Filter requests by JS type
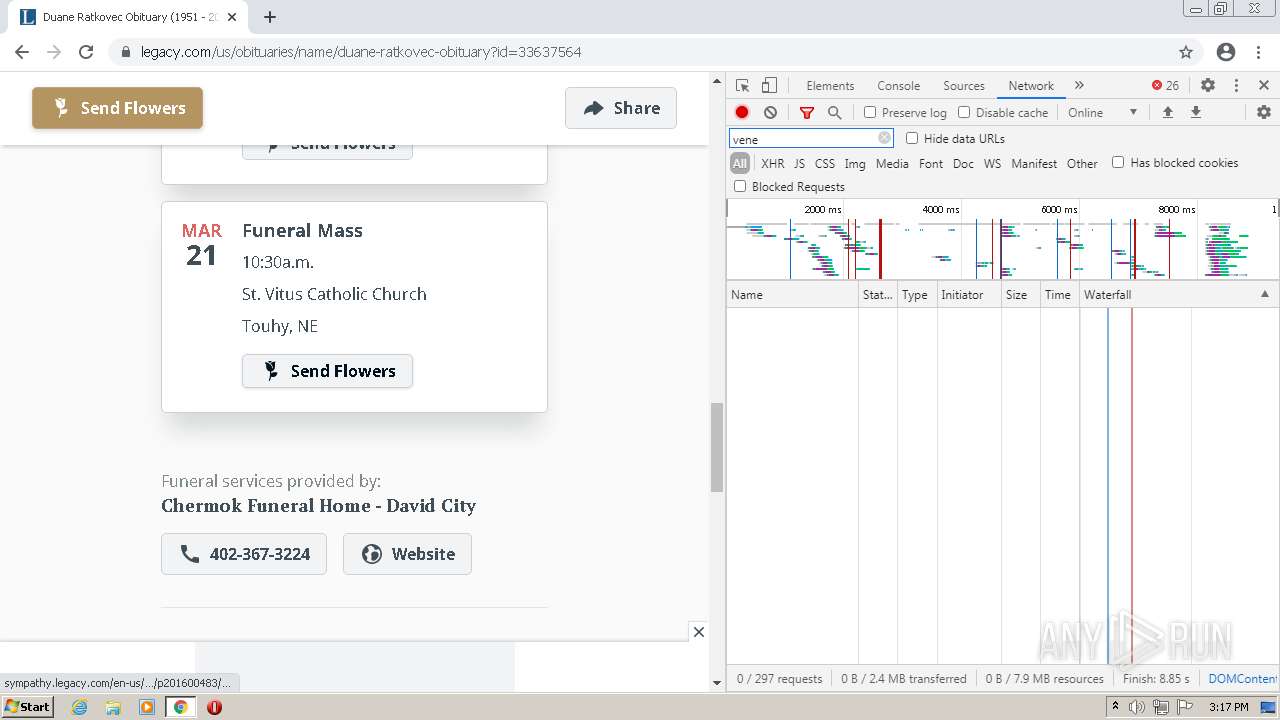The image size is (1280, 720). point(799,164)
